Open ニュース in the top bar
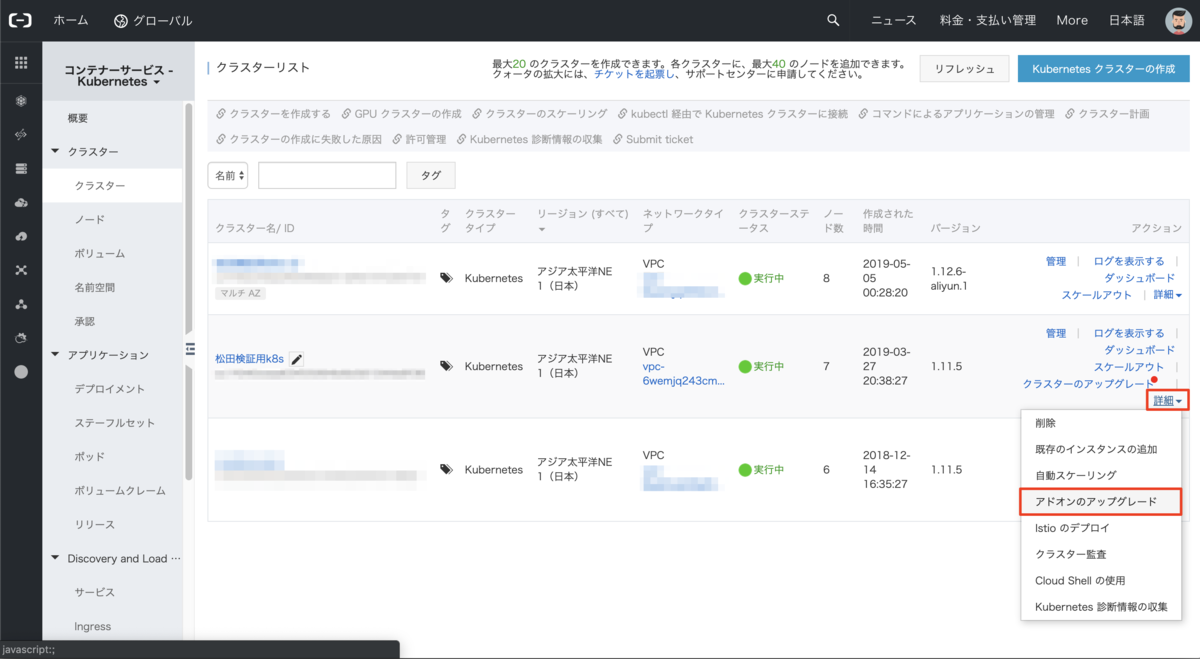 click(x=893, y=20)
